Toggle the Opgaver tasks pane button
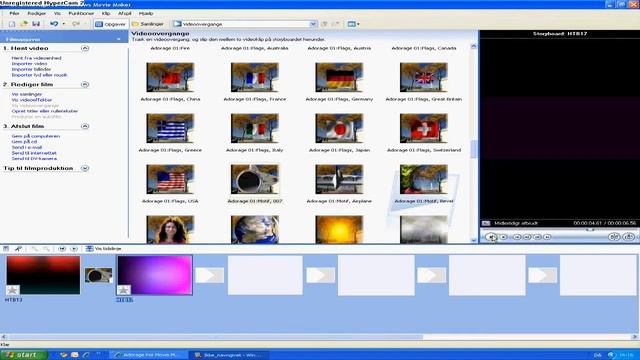Image resolution: width=640 pixels, height=360 pixels. click(x=111, y=24)
